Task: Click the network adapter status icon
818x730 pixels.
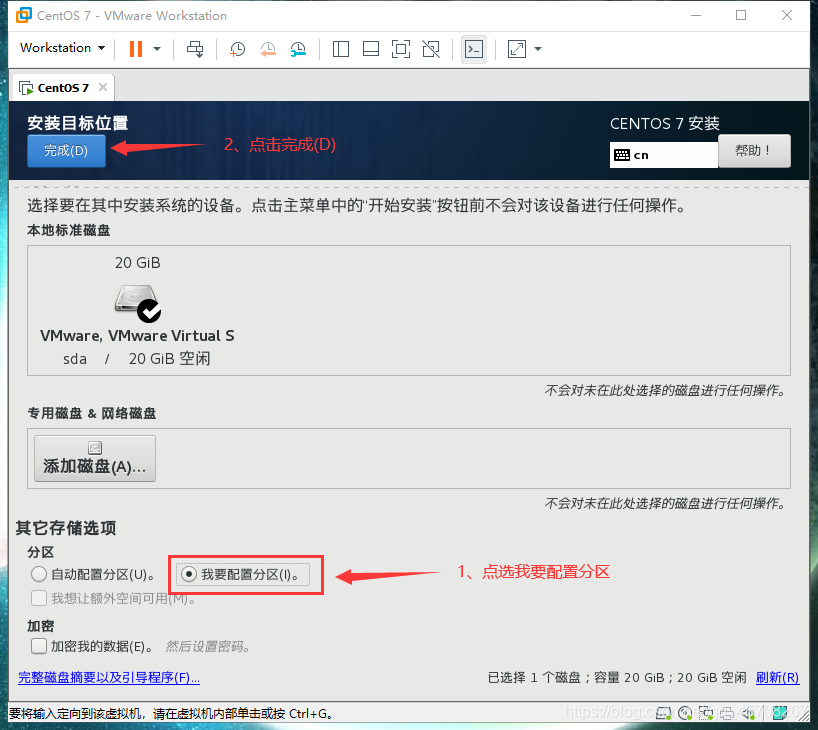Action: pyautogui.click(x=706, y=712)
